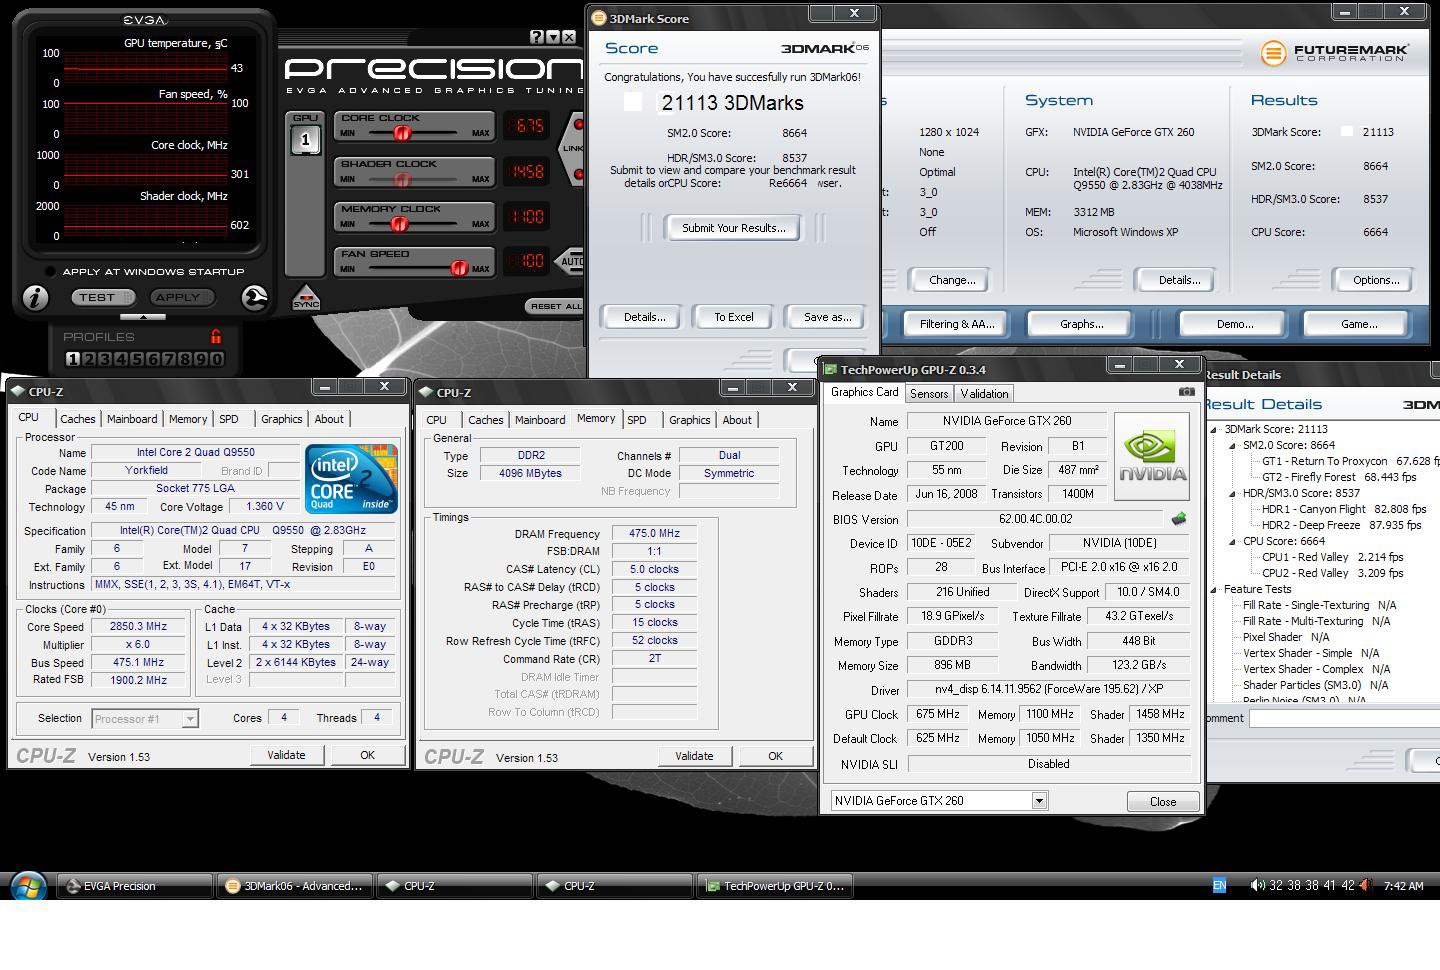Click the EVGA Precision help question mark
The height and width of the screenshot is (970, 1440).
[537, 37]
